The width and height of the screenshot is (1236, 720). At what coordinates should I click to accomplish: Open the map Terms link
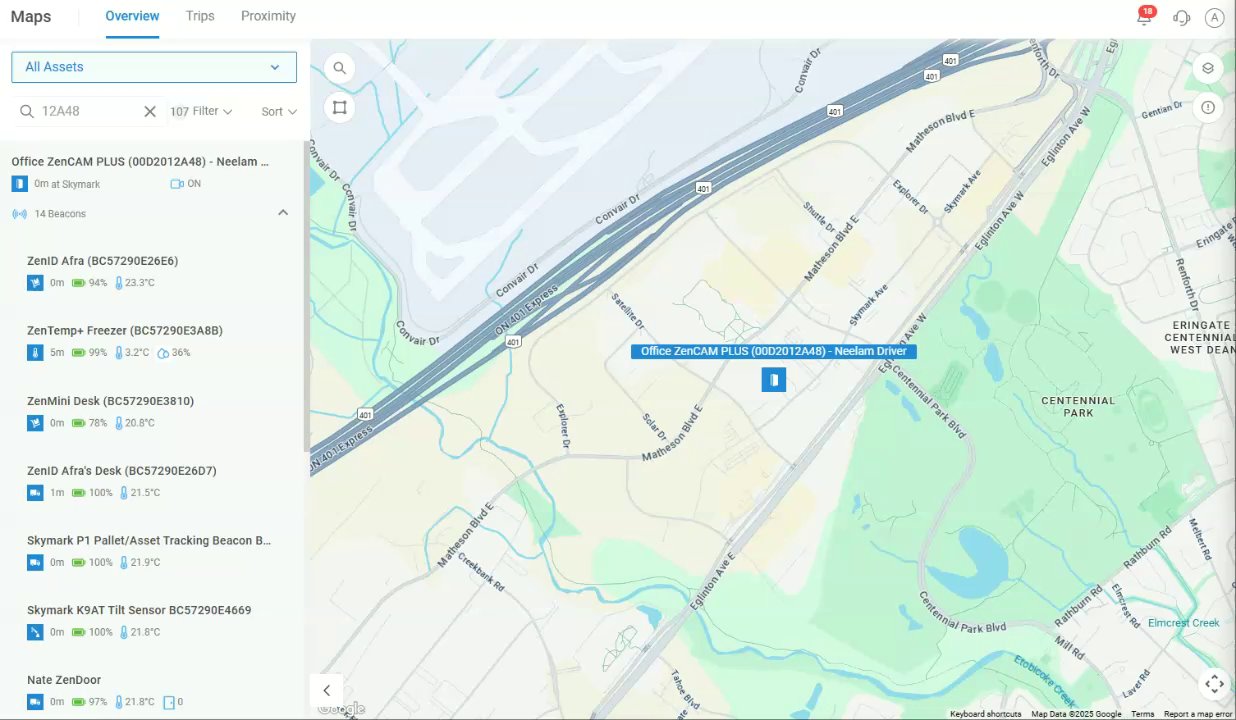point(1142,714)
